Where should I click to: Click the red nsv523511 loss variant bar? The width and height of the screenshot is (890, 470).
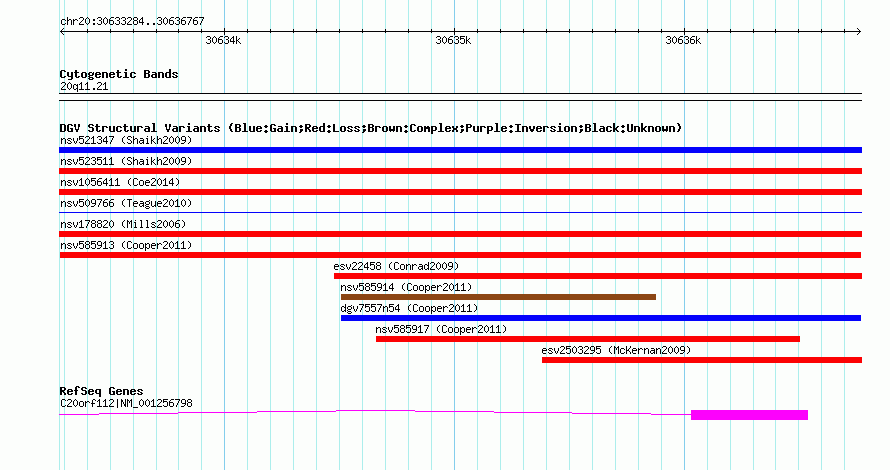pos(460,171)
